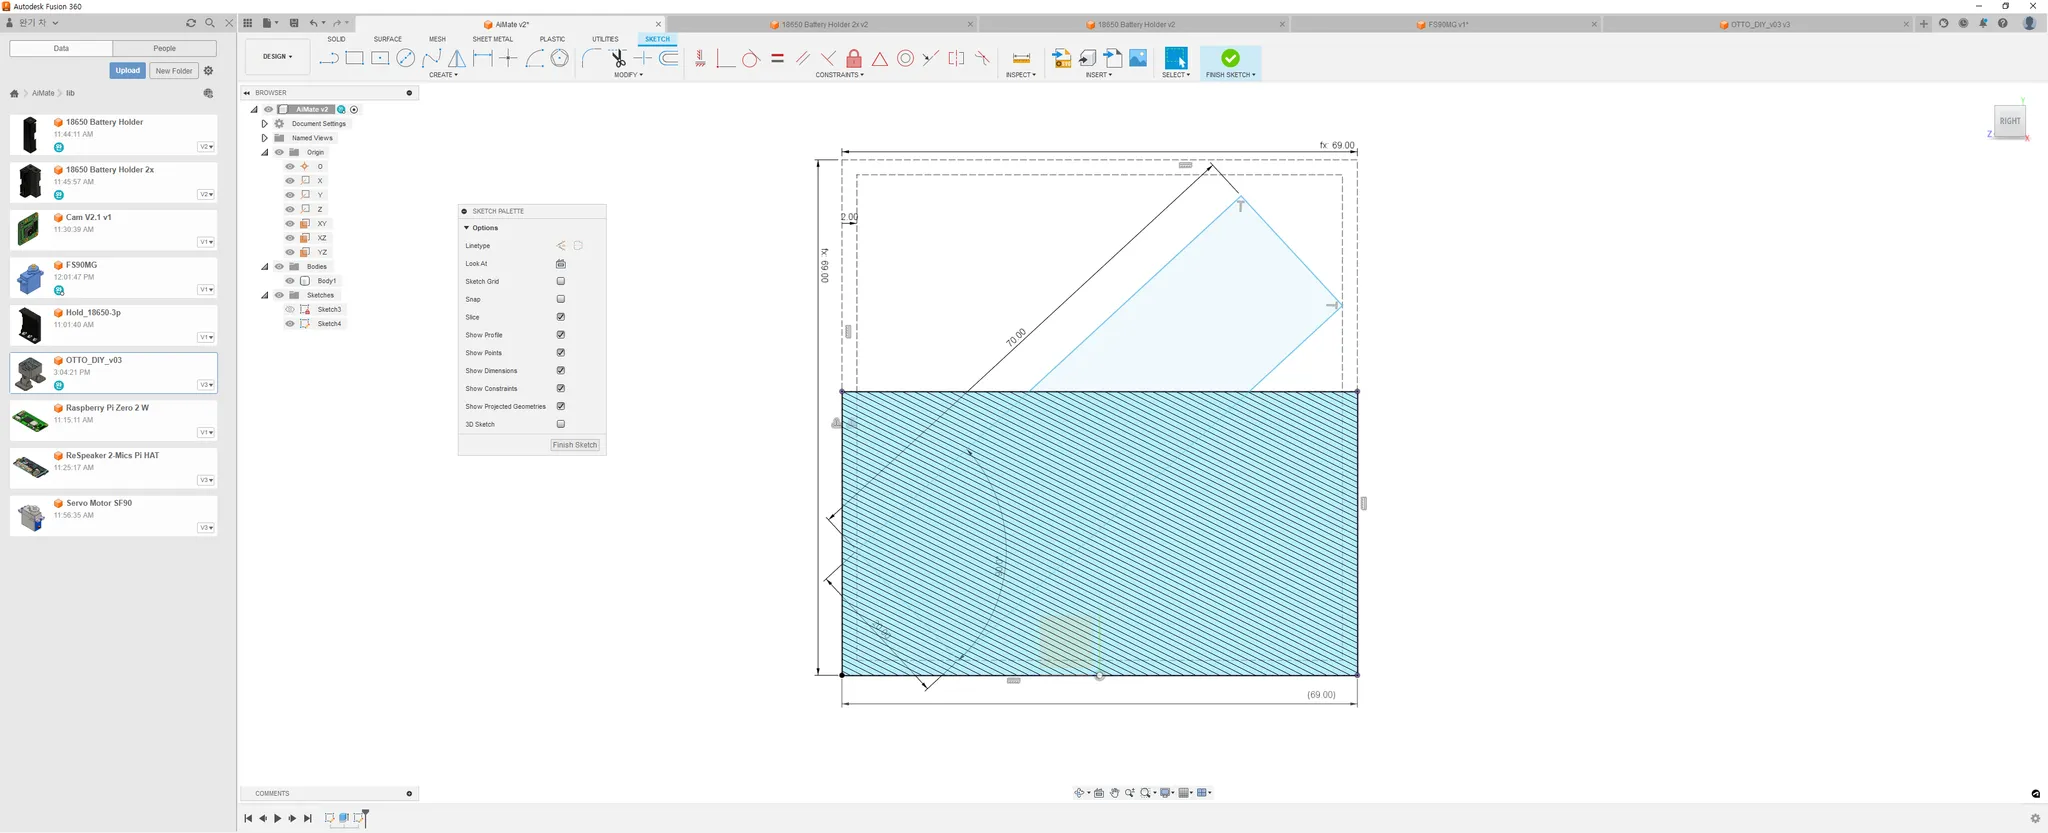The image size is (2048, 833).
Task: Open the DESIGN workspace dropdown
Action: (277, 57)
